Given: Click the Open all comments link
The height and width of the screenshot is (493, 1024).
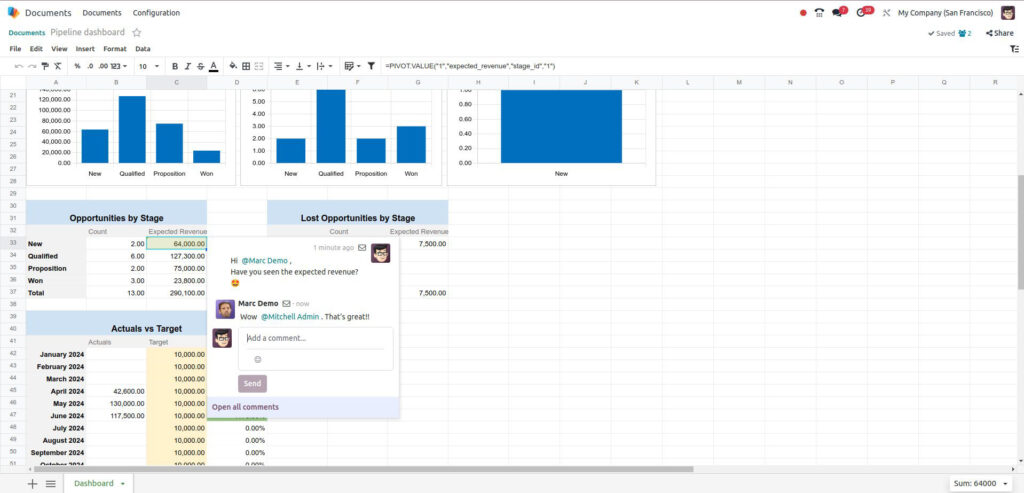Looking at the screenshot, I should [x=245, y=407].
